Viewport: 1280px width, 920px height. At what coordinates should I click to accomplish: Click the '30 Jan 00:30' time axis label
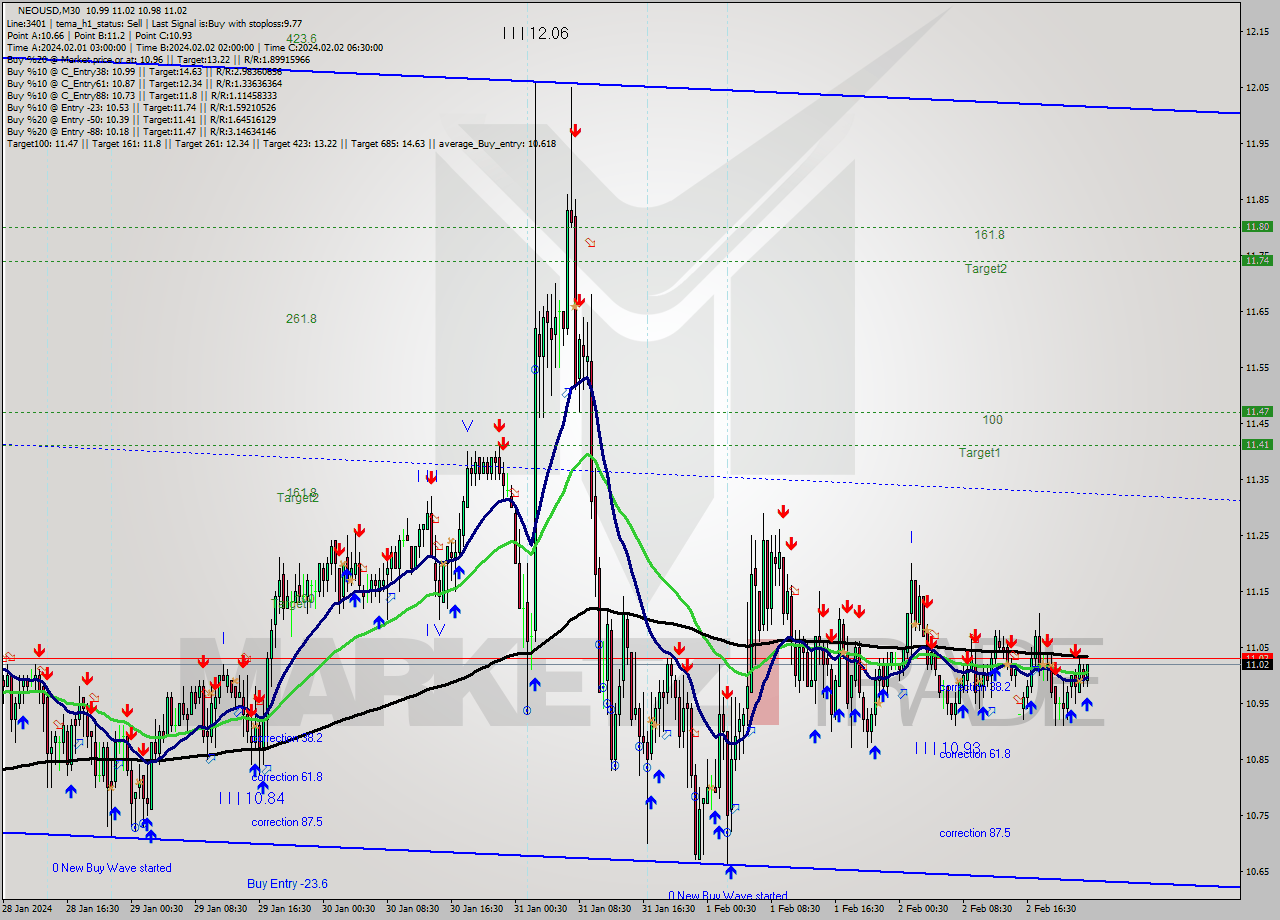(347, 909)
